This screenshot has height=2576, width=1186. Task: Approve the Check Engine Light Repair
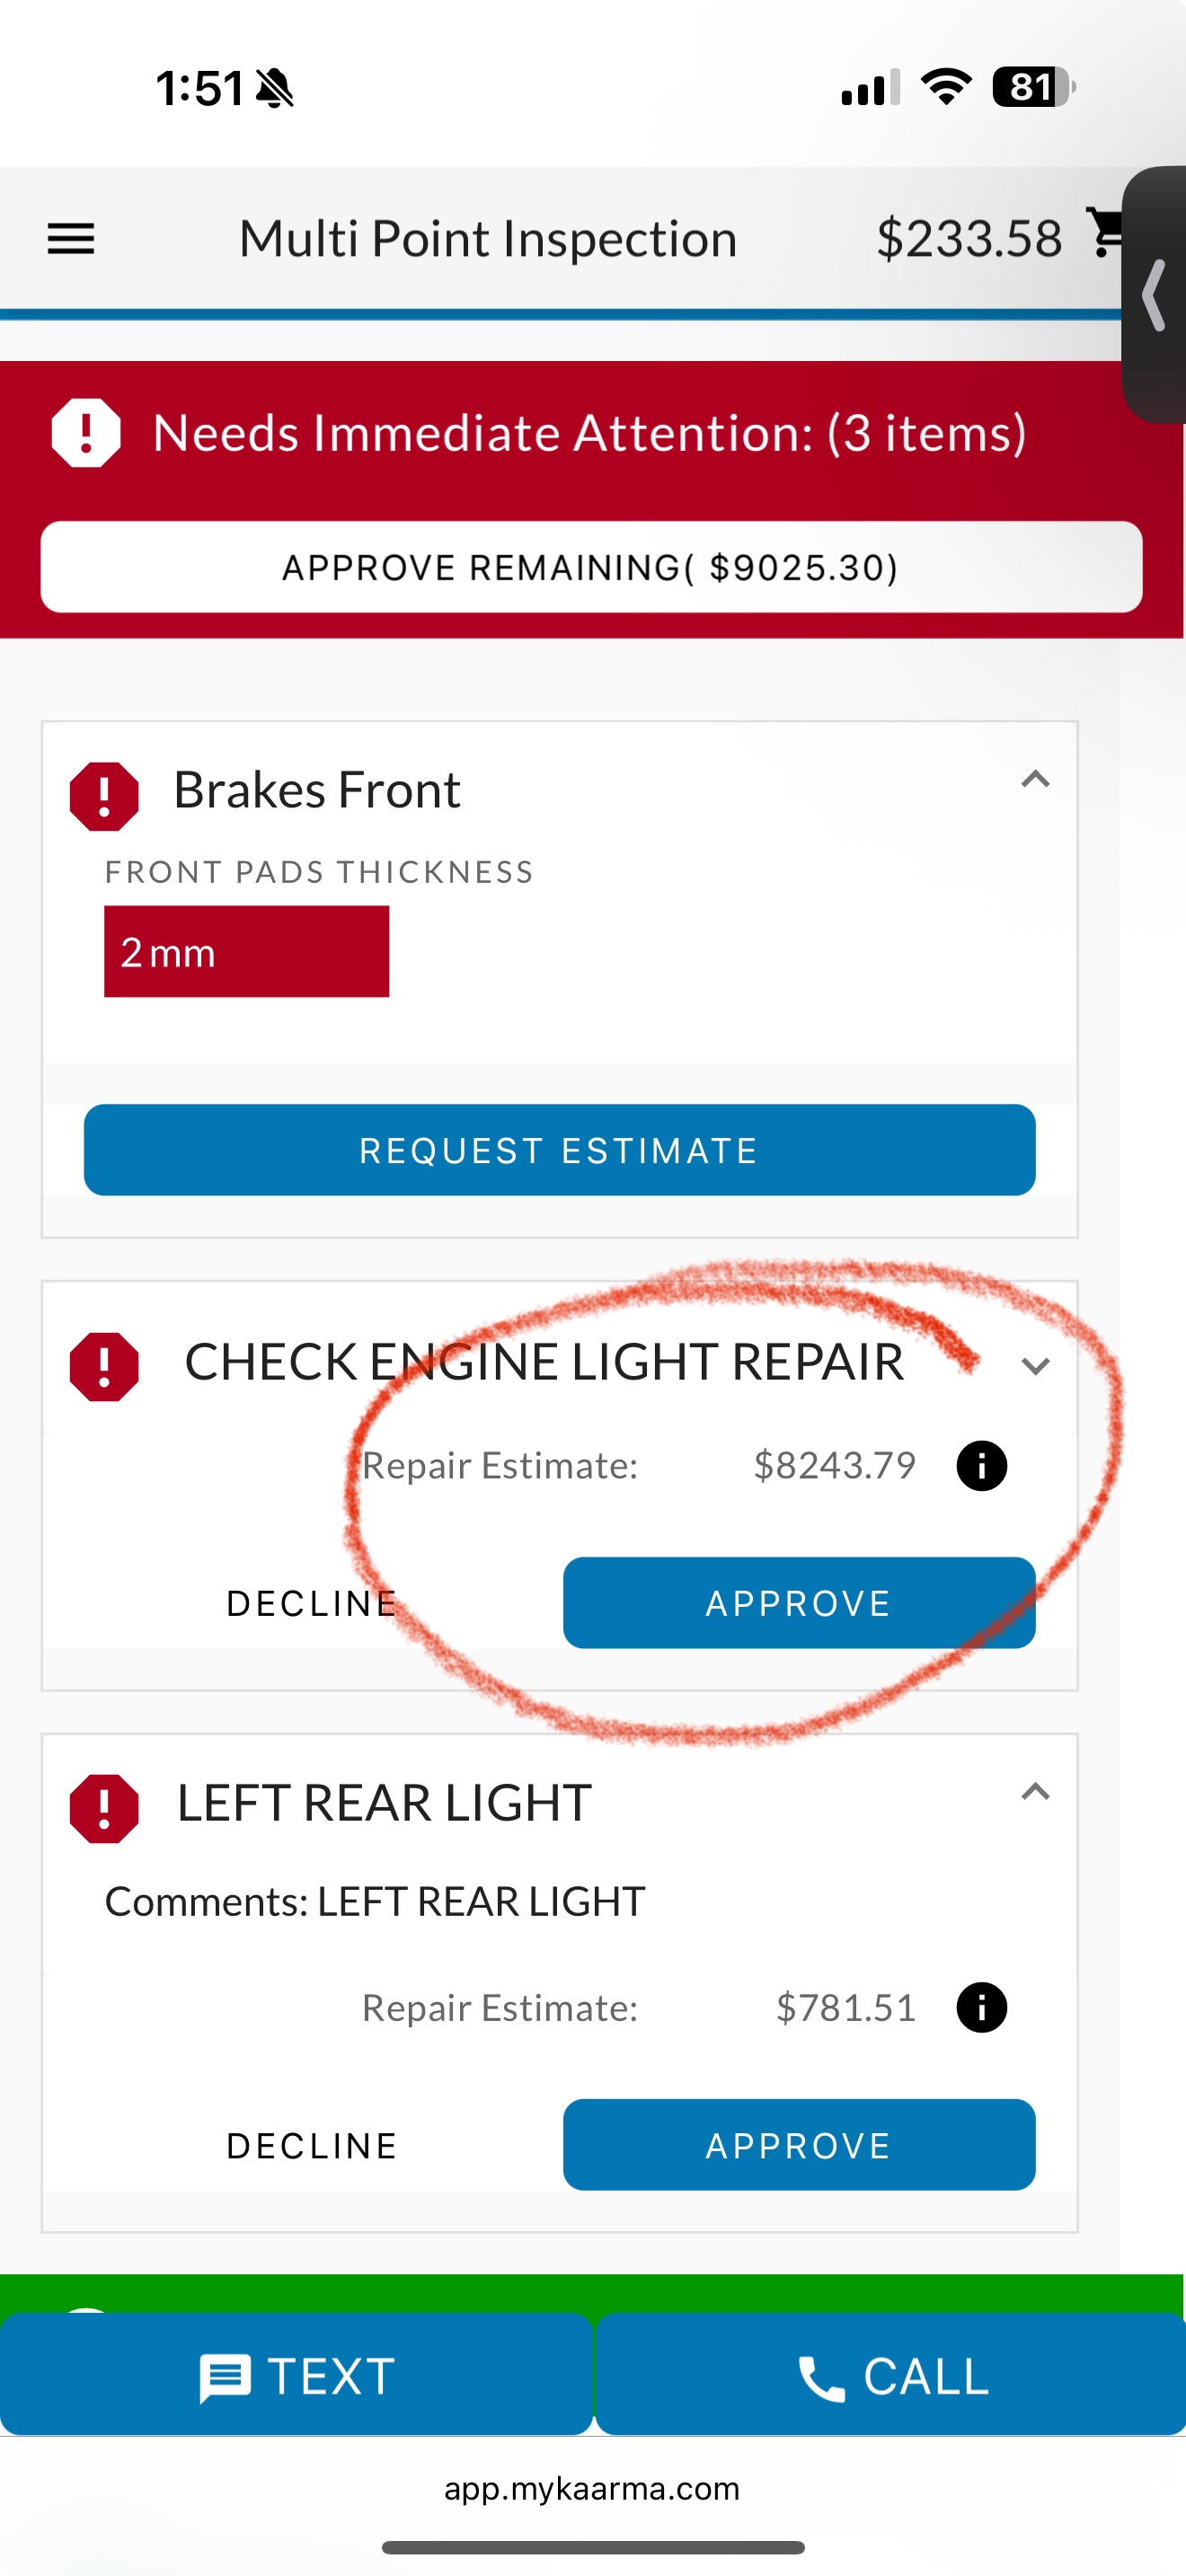tap(798, 1603)
